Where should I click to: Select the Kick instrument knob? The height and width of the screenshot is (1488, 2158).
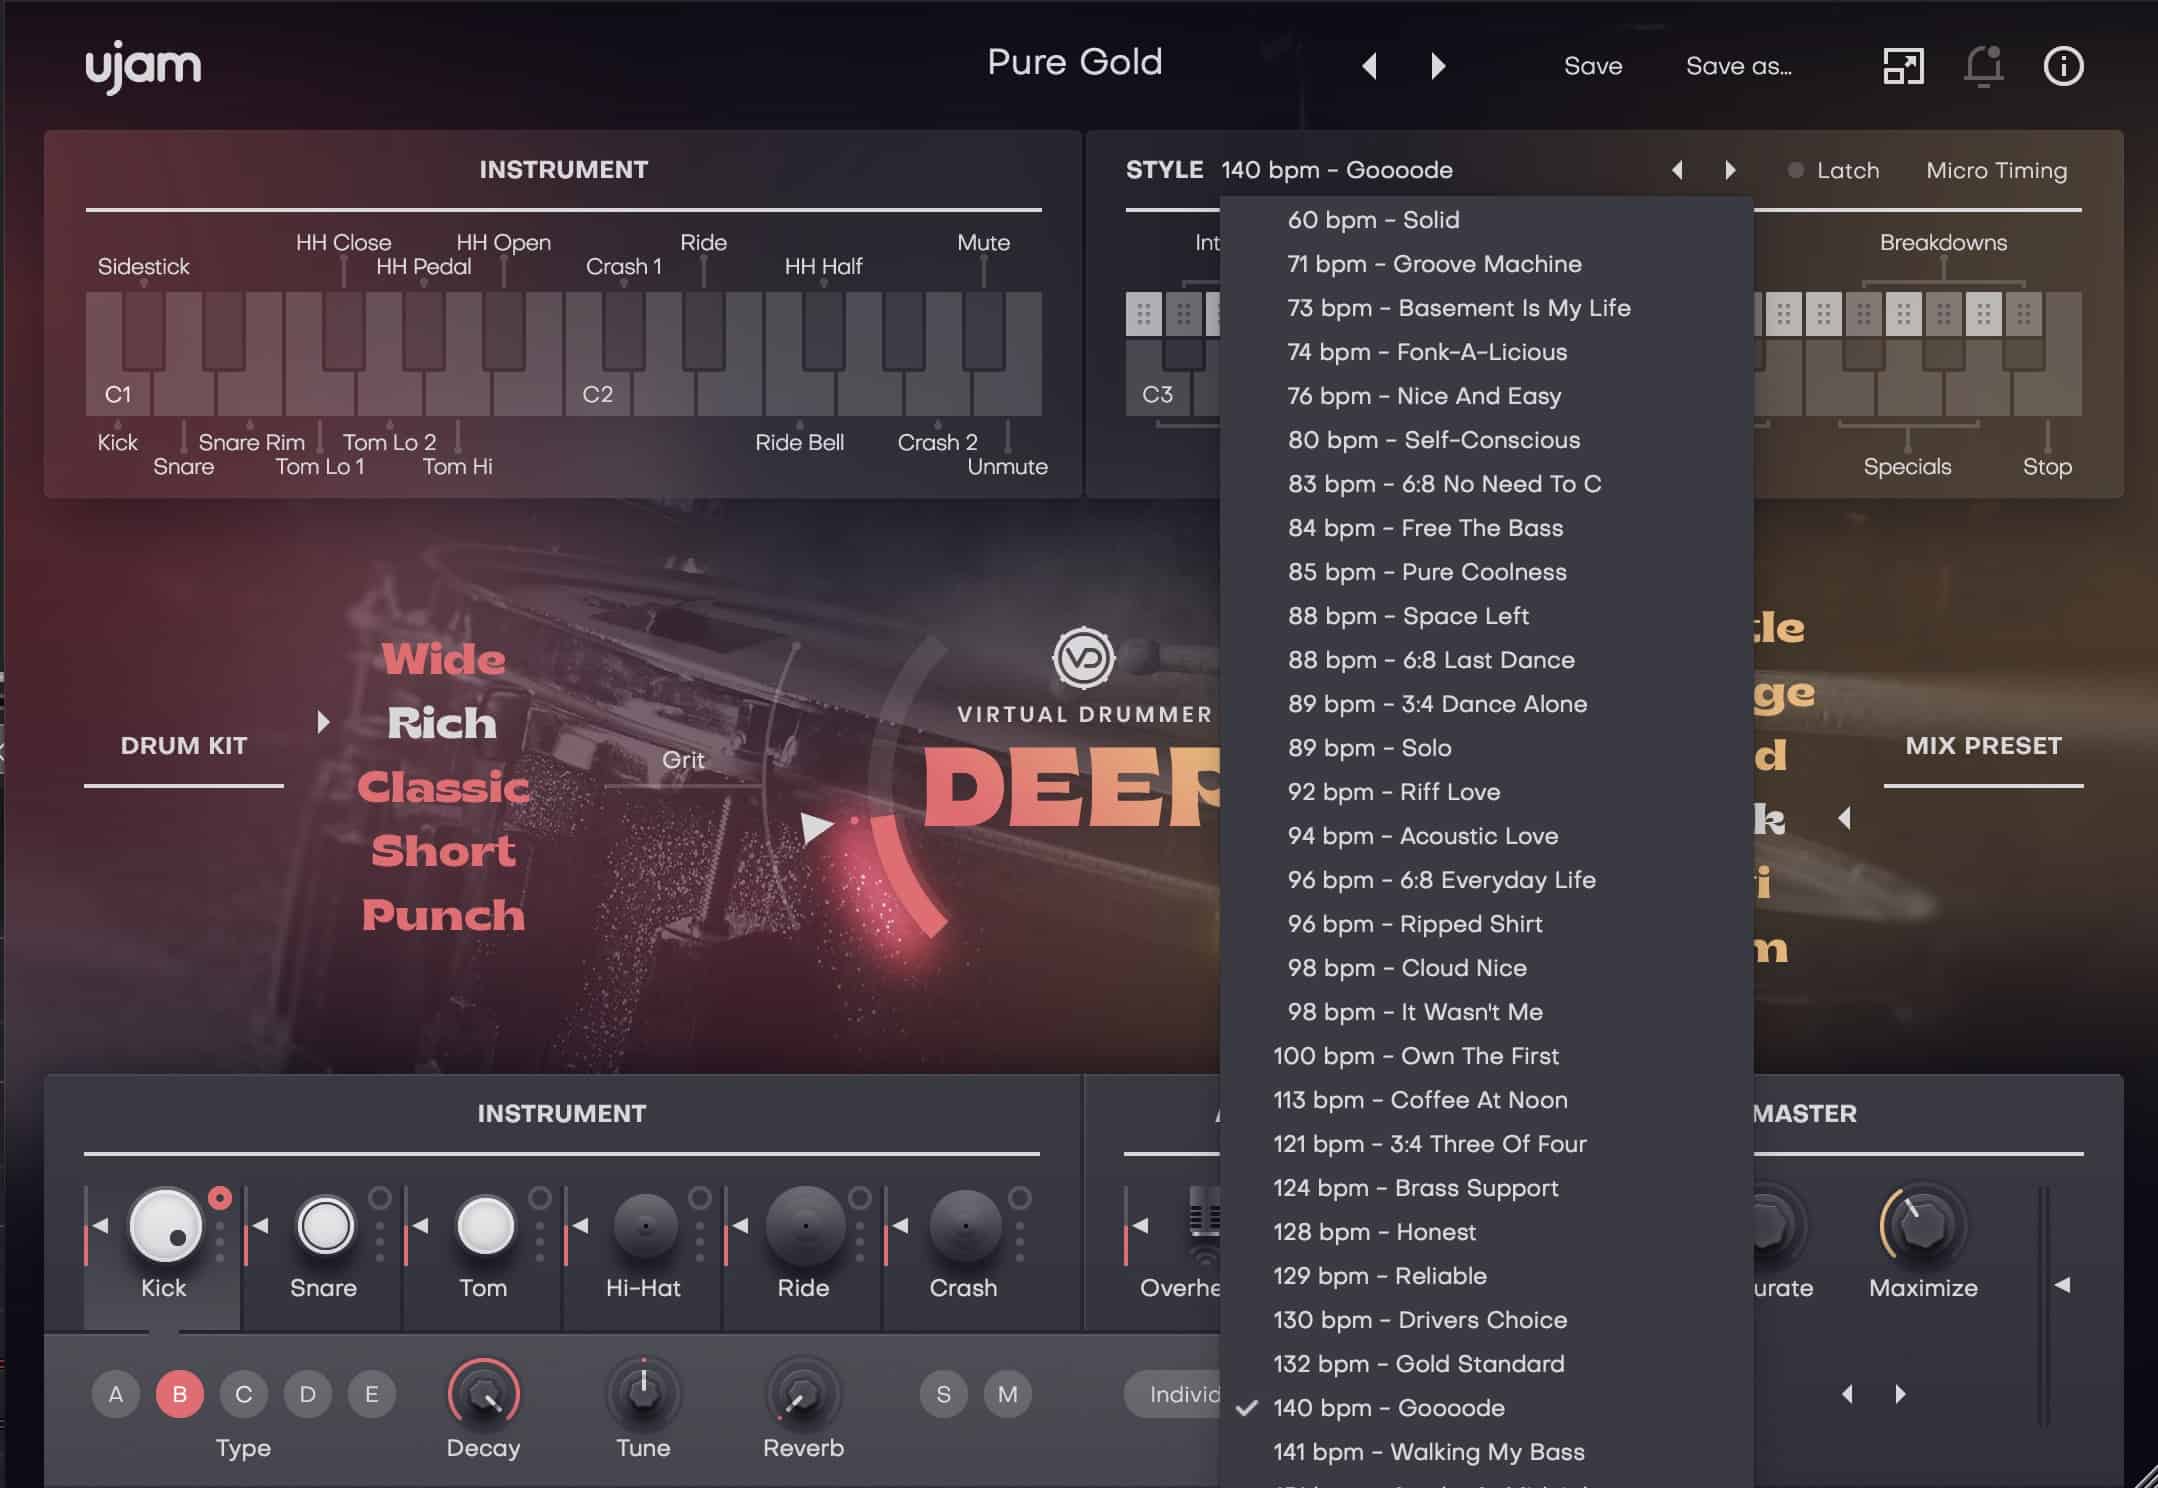pos(165,1225)
